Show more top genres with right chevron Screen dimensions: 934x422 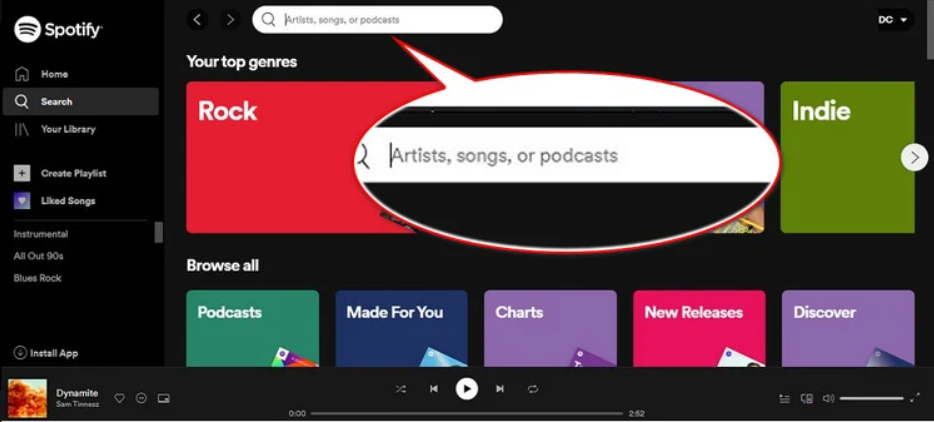(914, 157)
